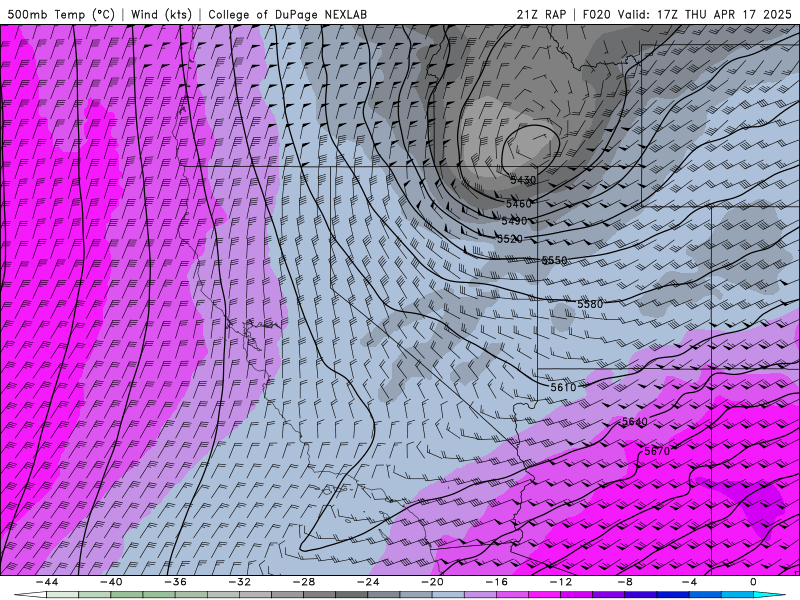Click the 5640 height contour label
The height and width of the screenshot is (600, 800).
point(635,421)
